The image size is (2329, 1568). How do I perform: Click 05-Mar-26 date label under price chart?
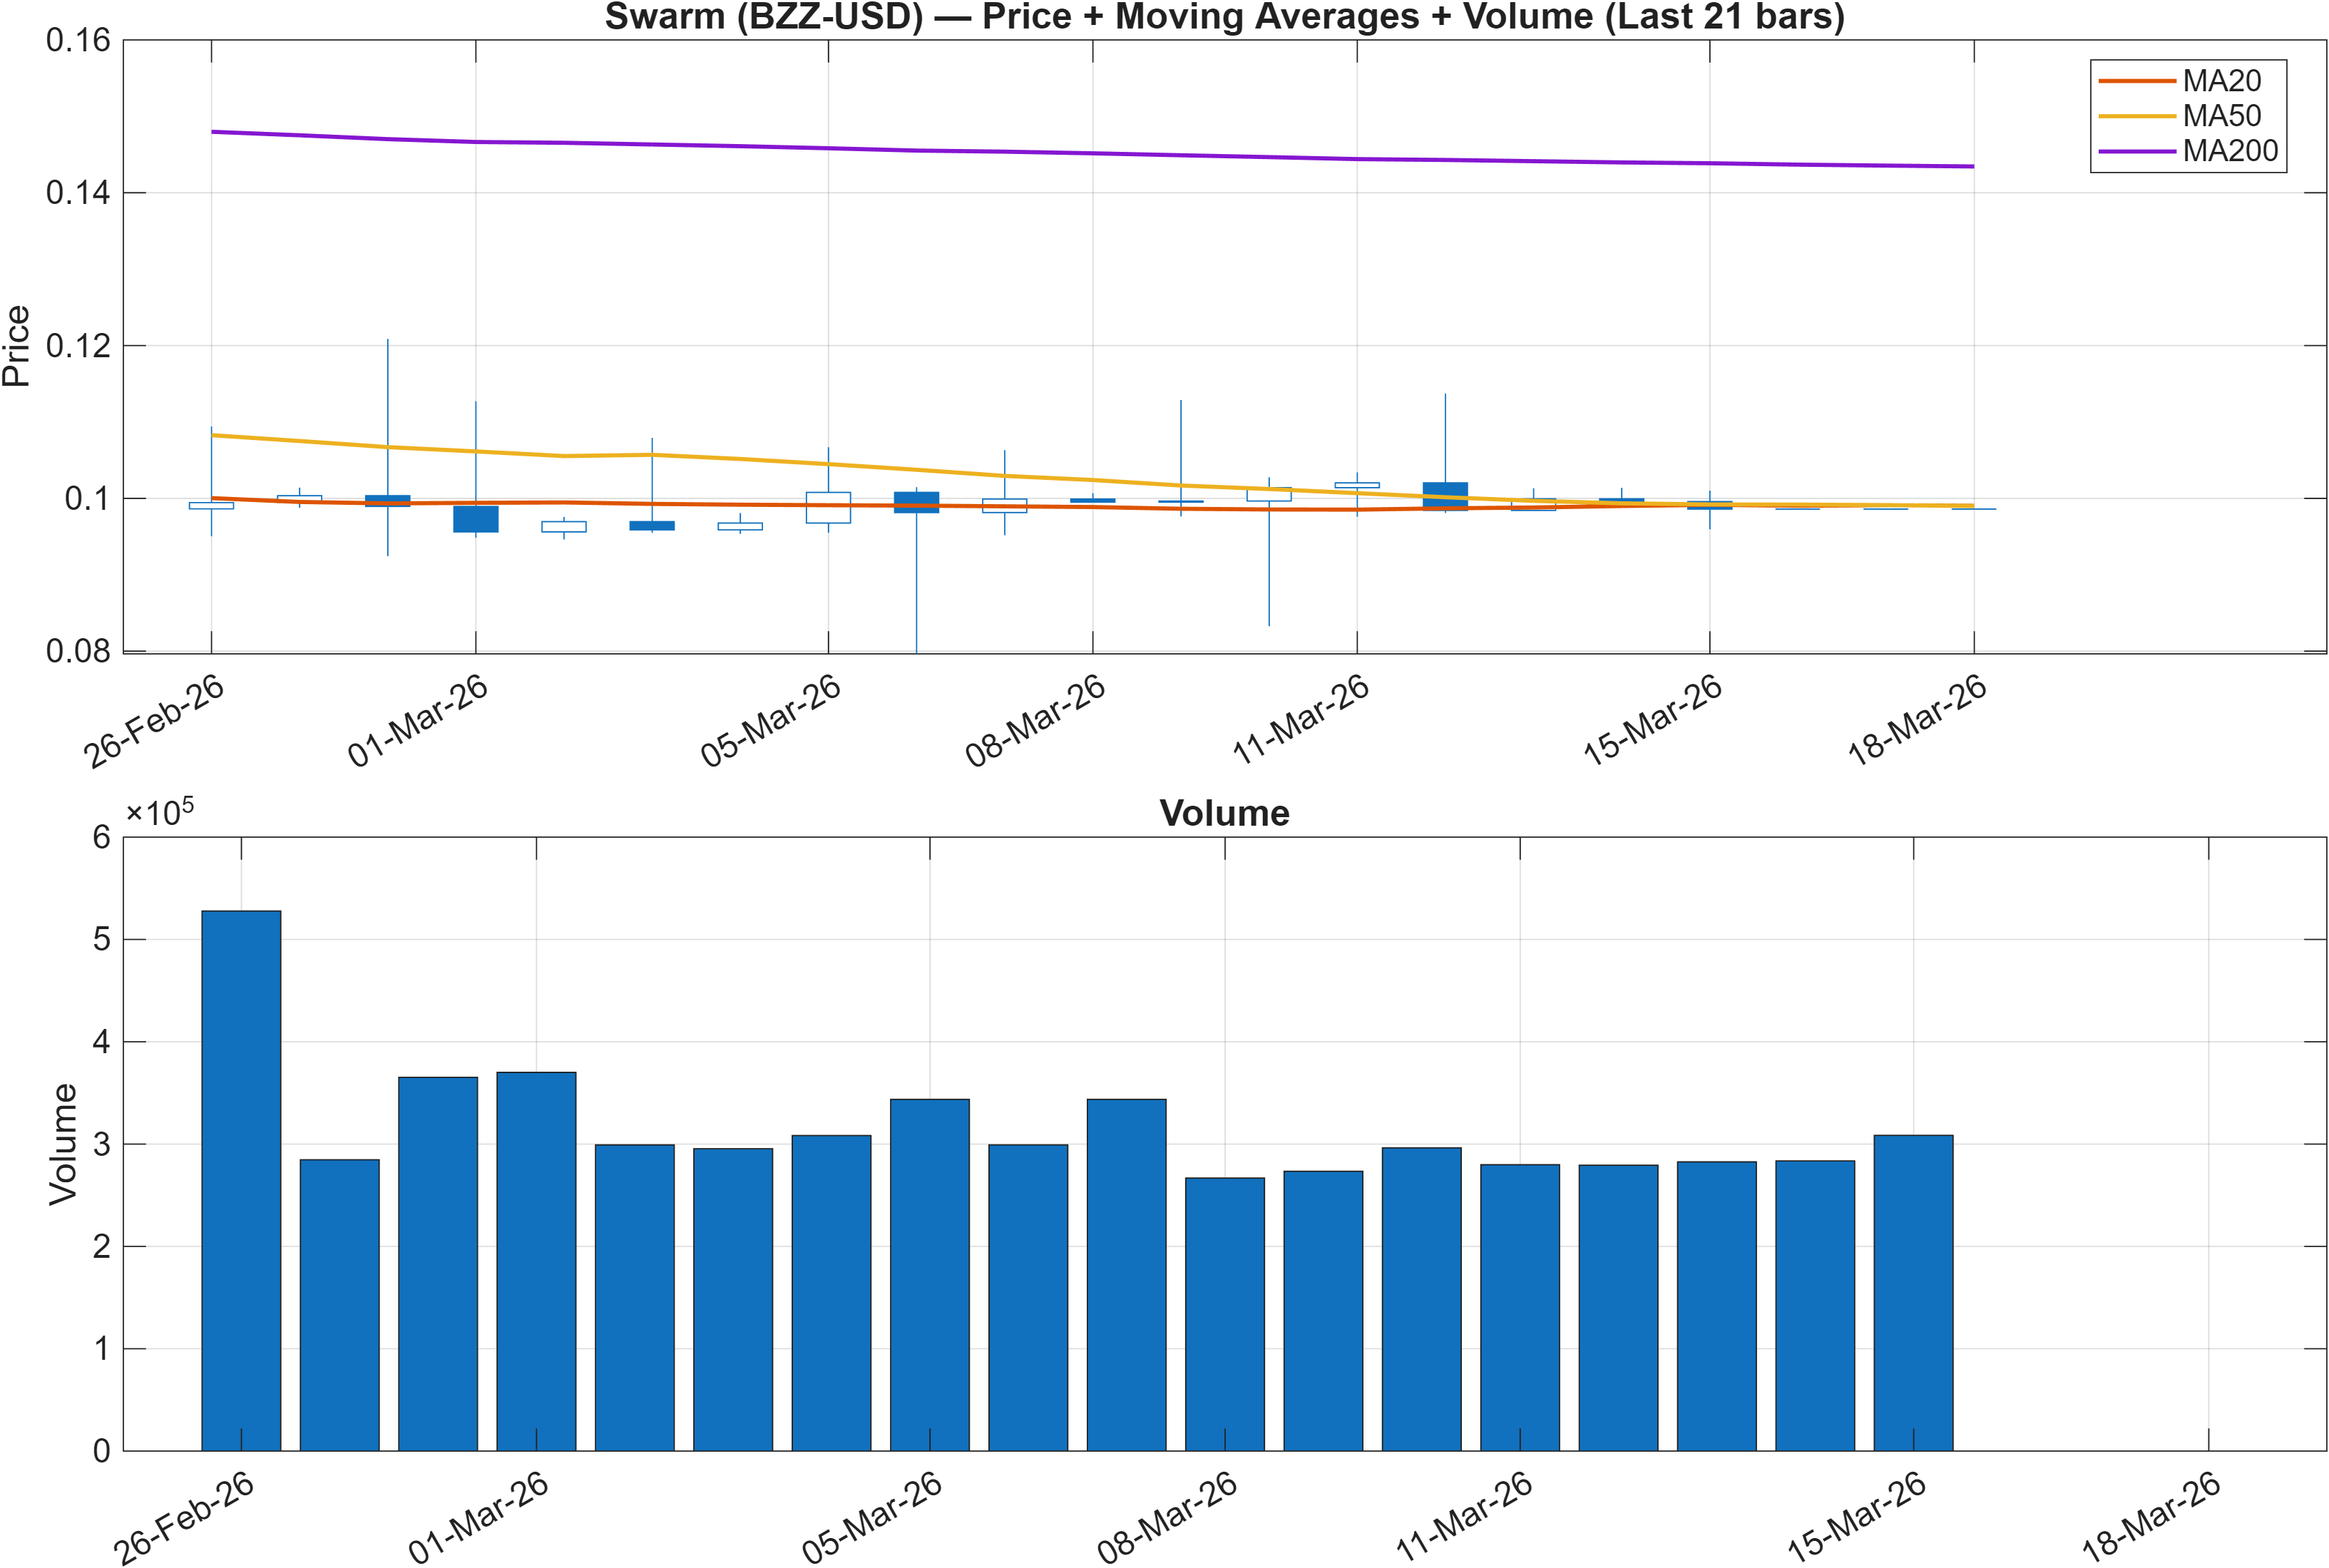[771, 721]
